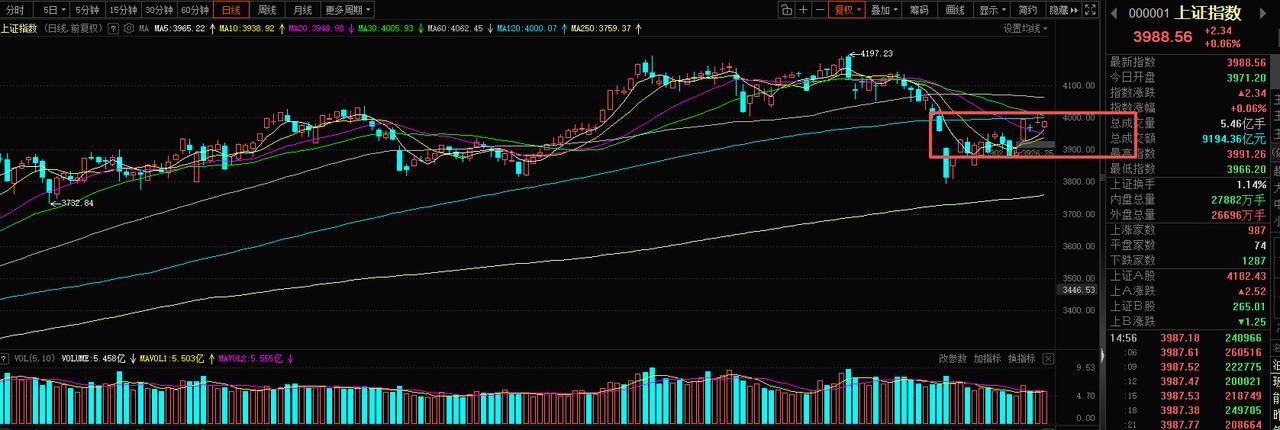Image resolution: width=1280 pixels, height=430 pixels.
Task: Click the minus zoom-out icon
Action: [x=820, y=10]
